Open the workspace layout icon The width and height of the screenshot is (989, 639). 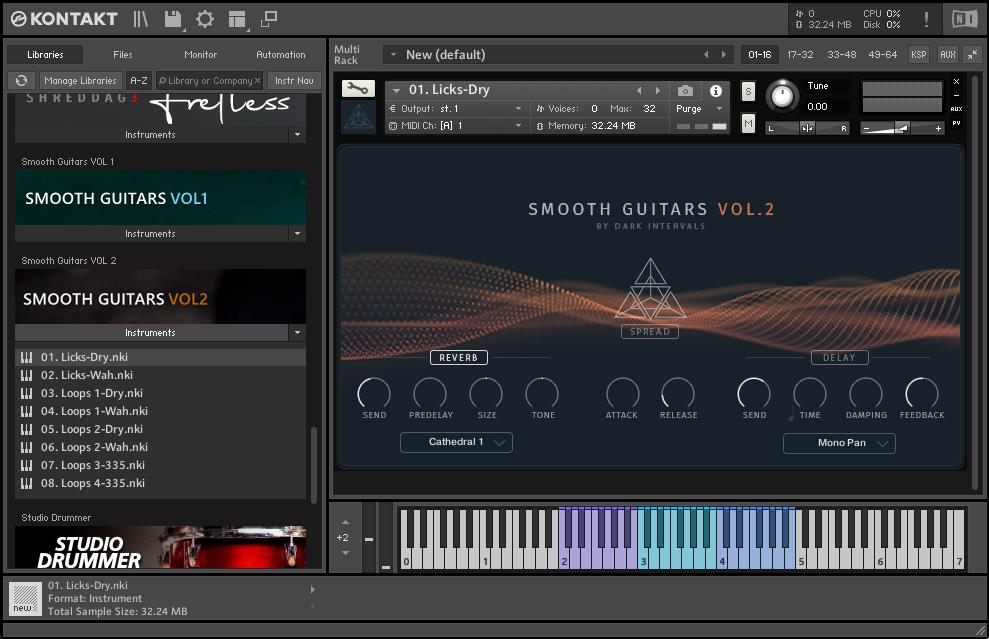coord(237,19)
